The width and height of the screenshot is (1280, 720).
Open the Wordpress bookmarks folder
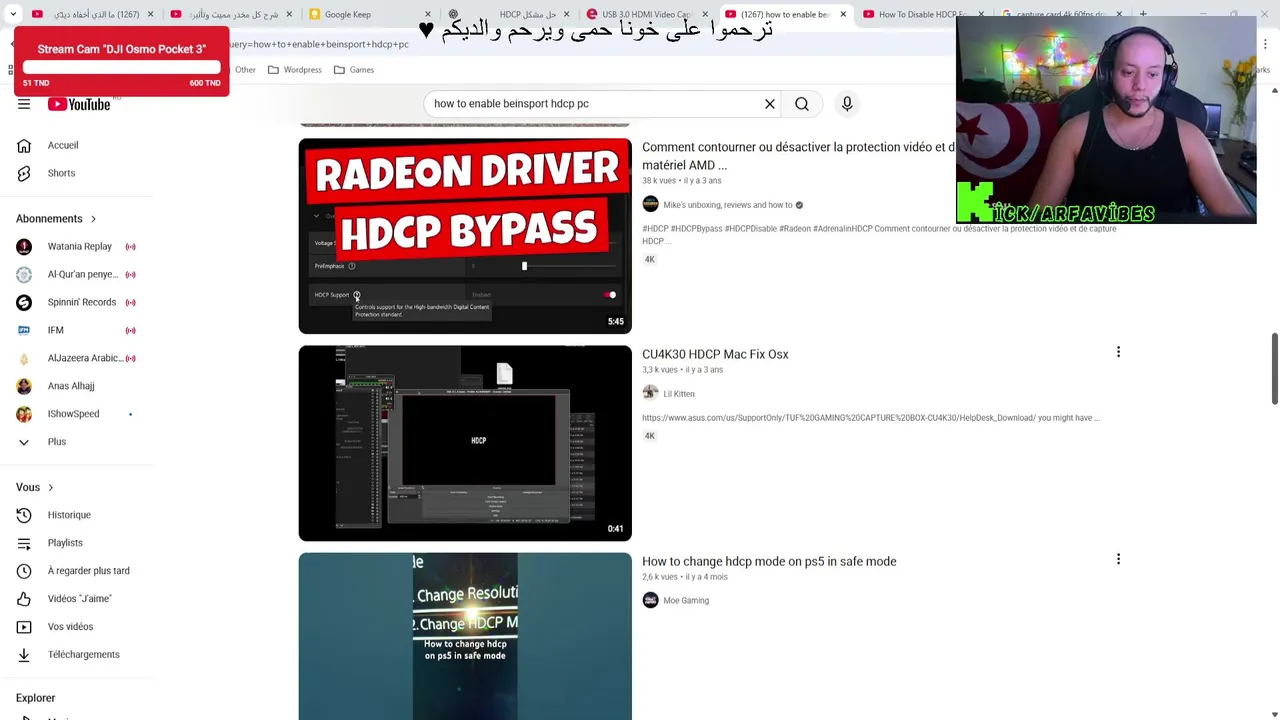[295, 70]
